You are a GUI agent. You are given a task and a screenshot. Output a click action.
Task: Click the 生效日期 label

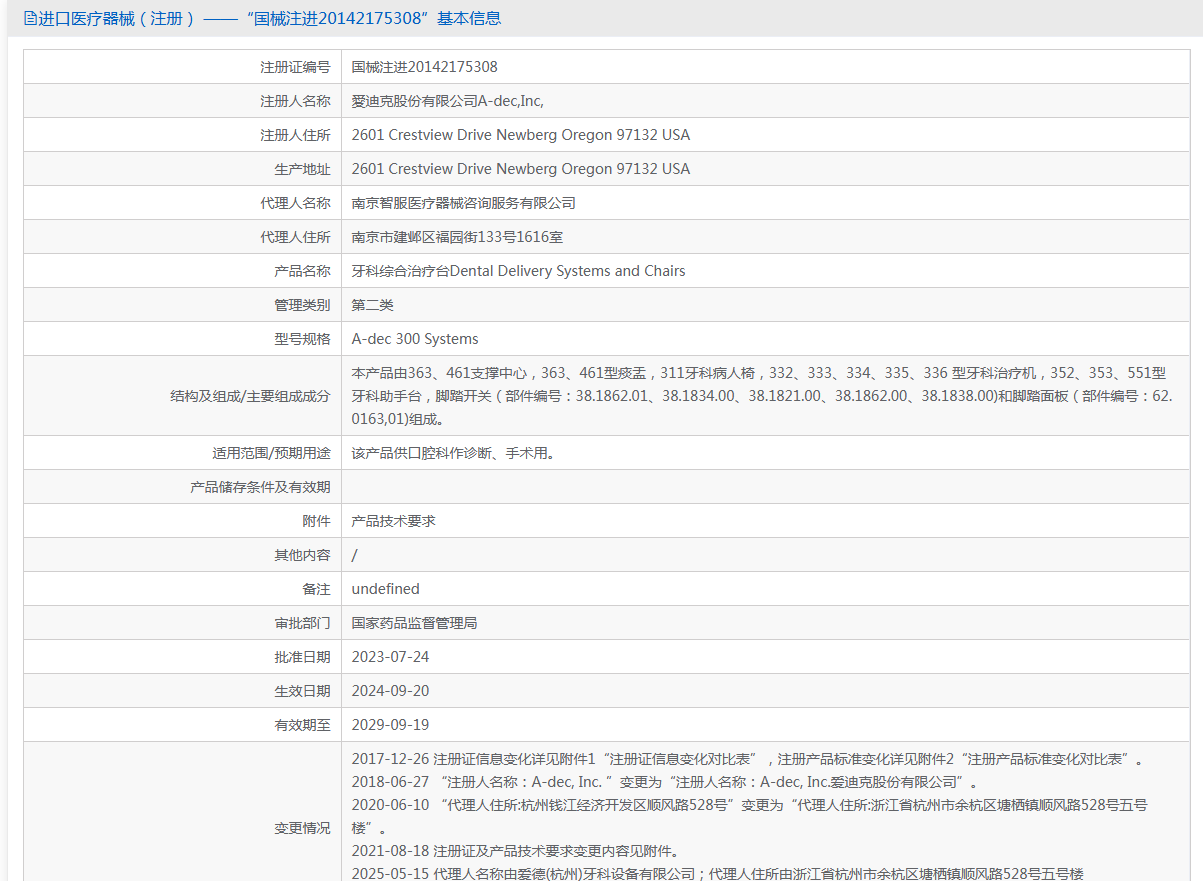(x=302, y=691)
